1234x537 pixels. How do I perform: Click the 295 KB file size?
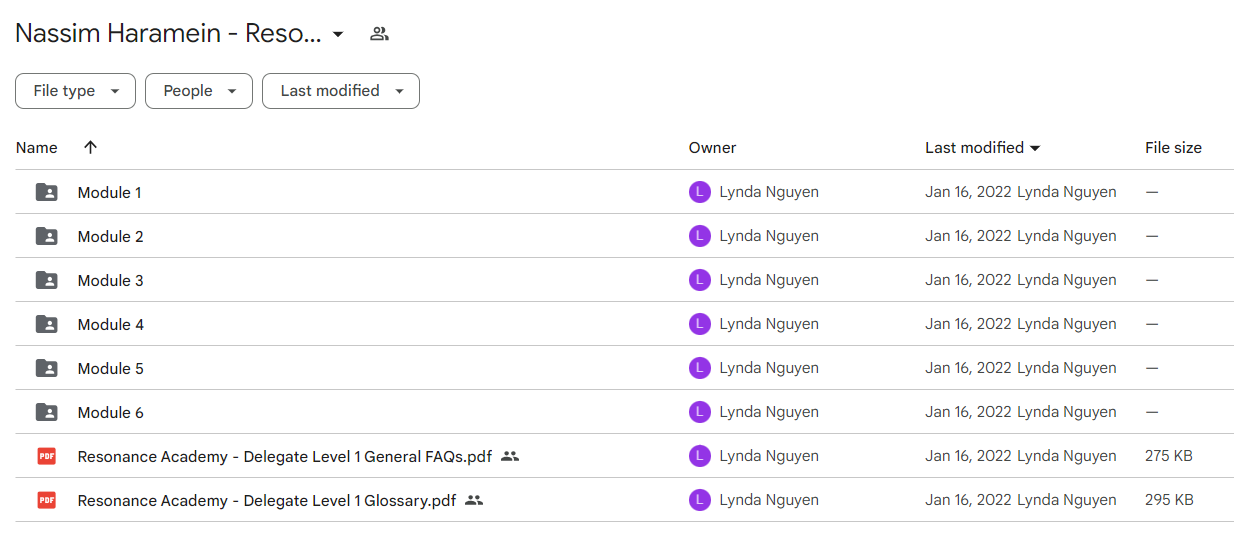point(1169,500)
